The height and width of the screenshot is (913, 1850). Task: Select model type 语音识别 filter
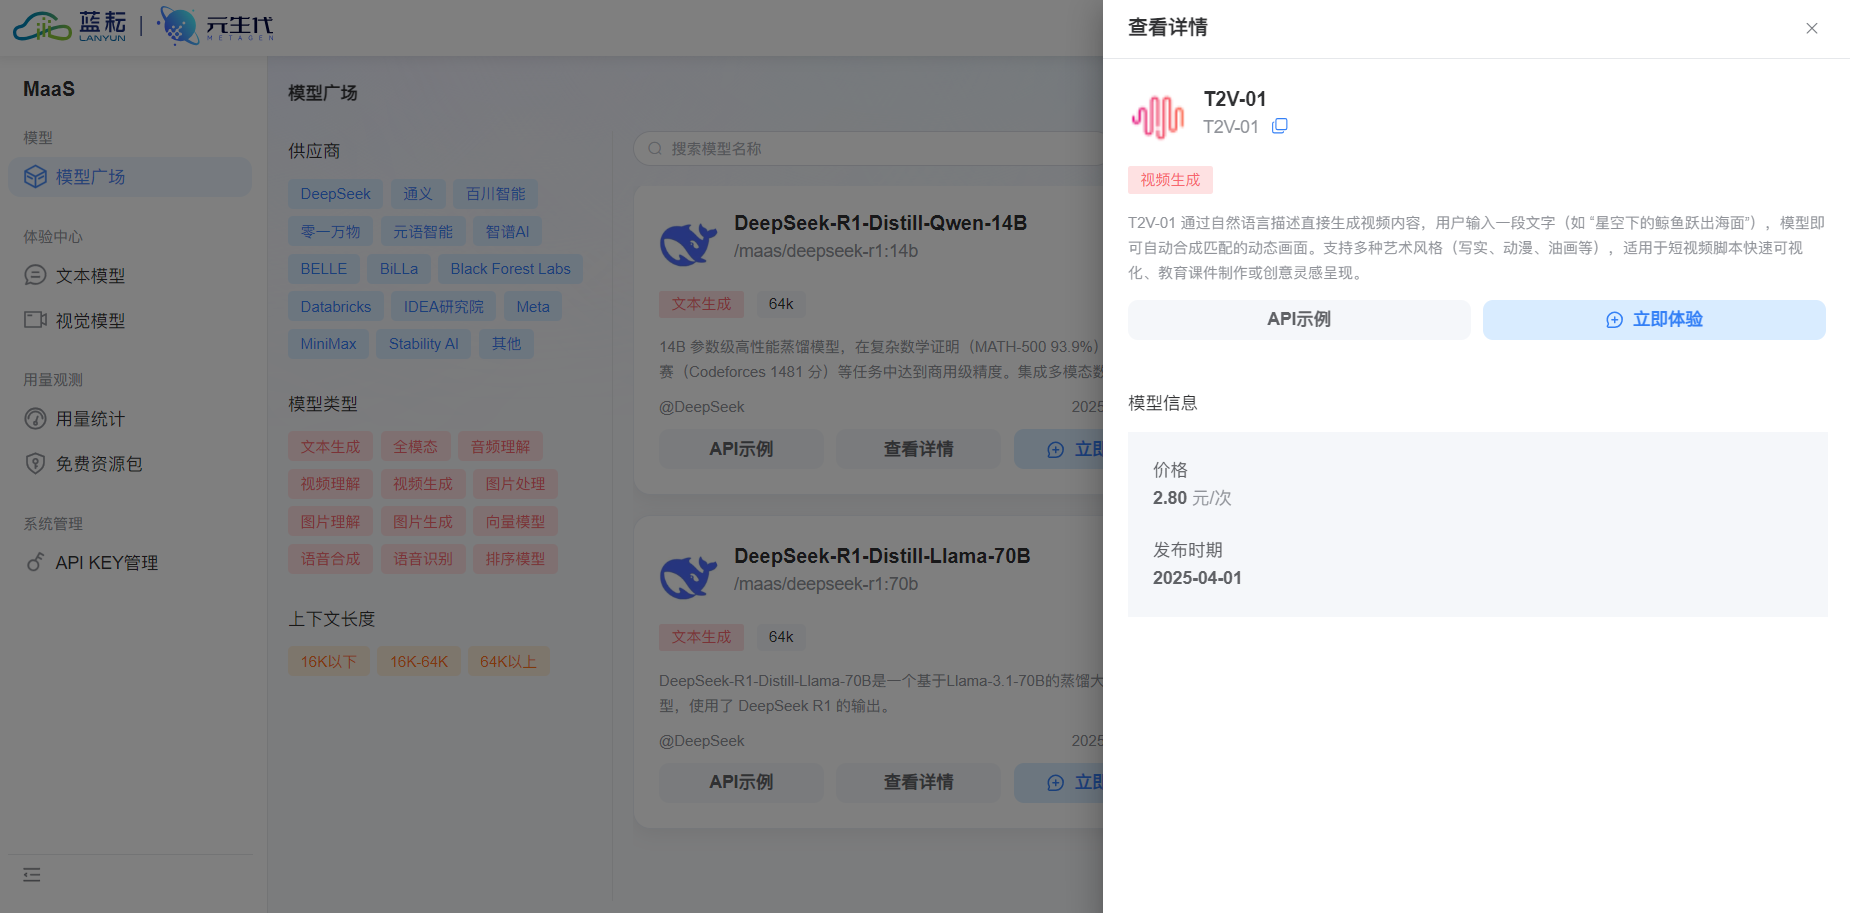click(423, 559)
